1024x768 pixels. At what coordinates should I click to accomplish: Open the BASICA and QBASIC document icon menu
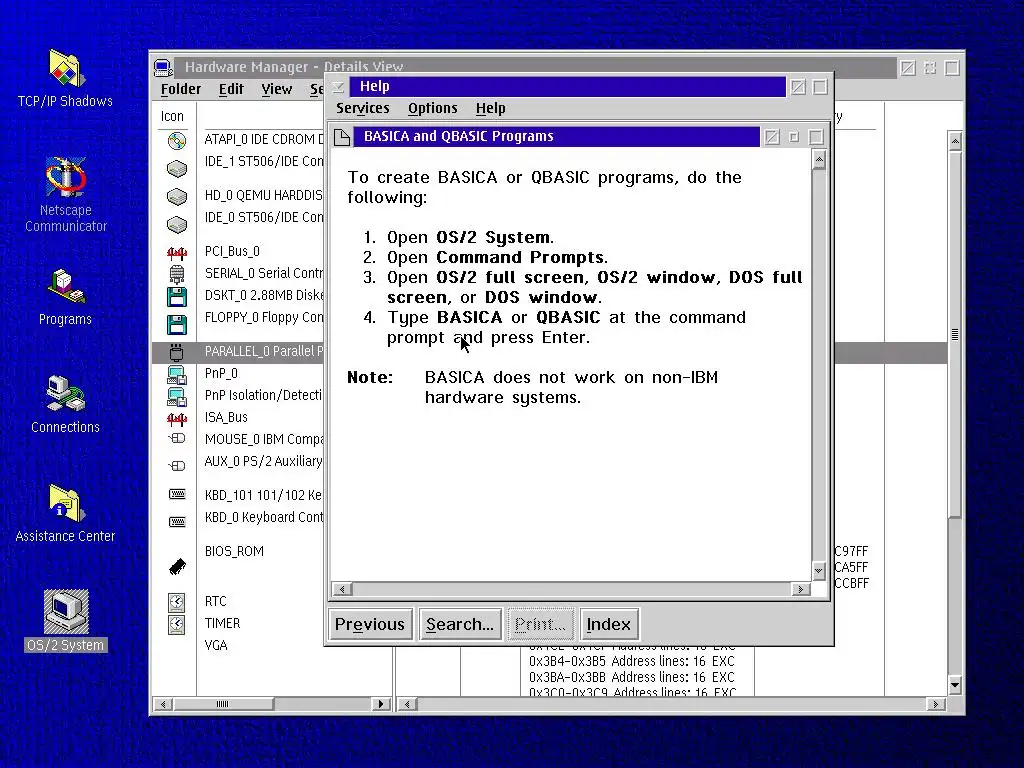(342, 136)
